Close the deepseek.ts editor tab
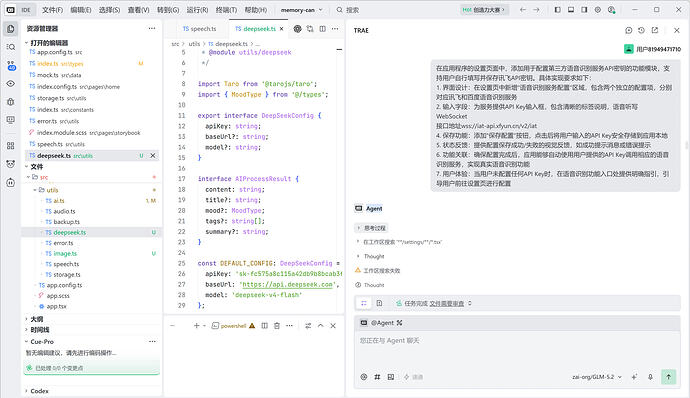This screenshot has width=690, height=398. [282, 29]
